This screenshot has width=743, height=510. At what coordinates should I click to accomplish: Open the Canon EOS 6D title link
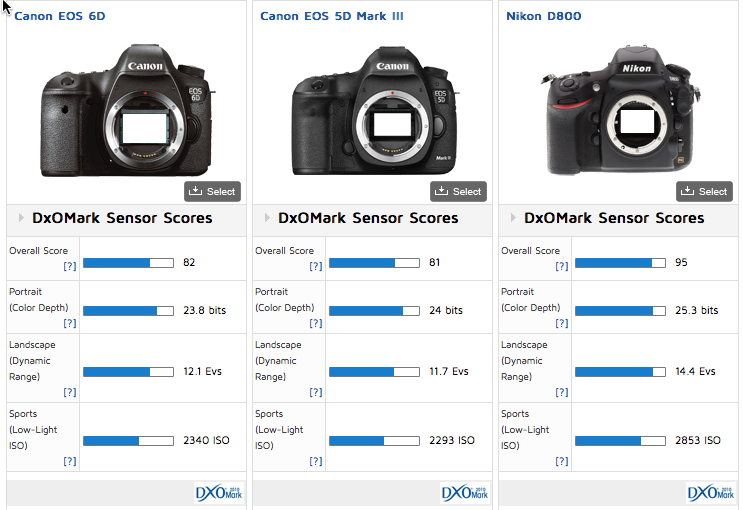click(x=60, y=16)
